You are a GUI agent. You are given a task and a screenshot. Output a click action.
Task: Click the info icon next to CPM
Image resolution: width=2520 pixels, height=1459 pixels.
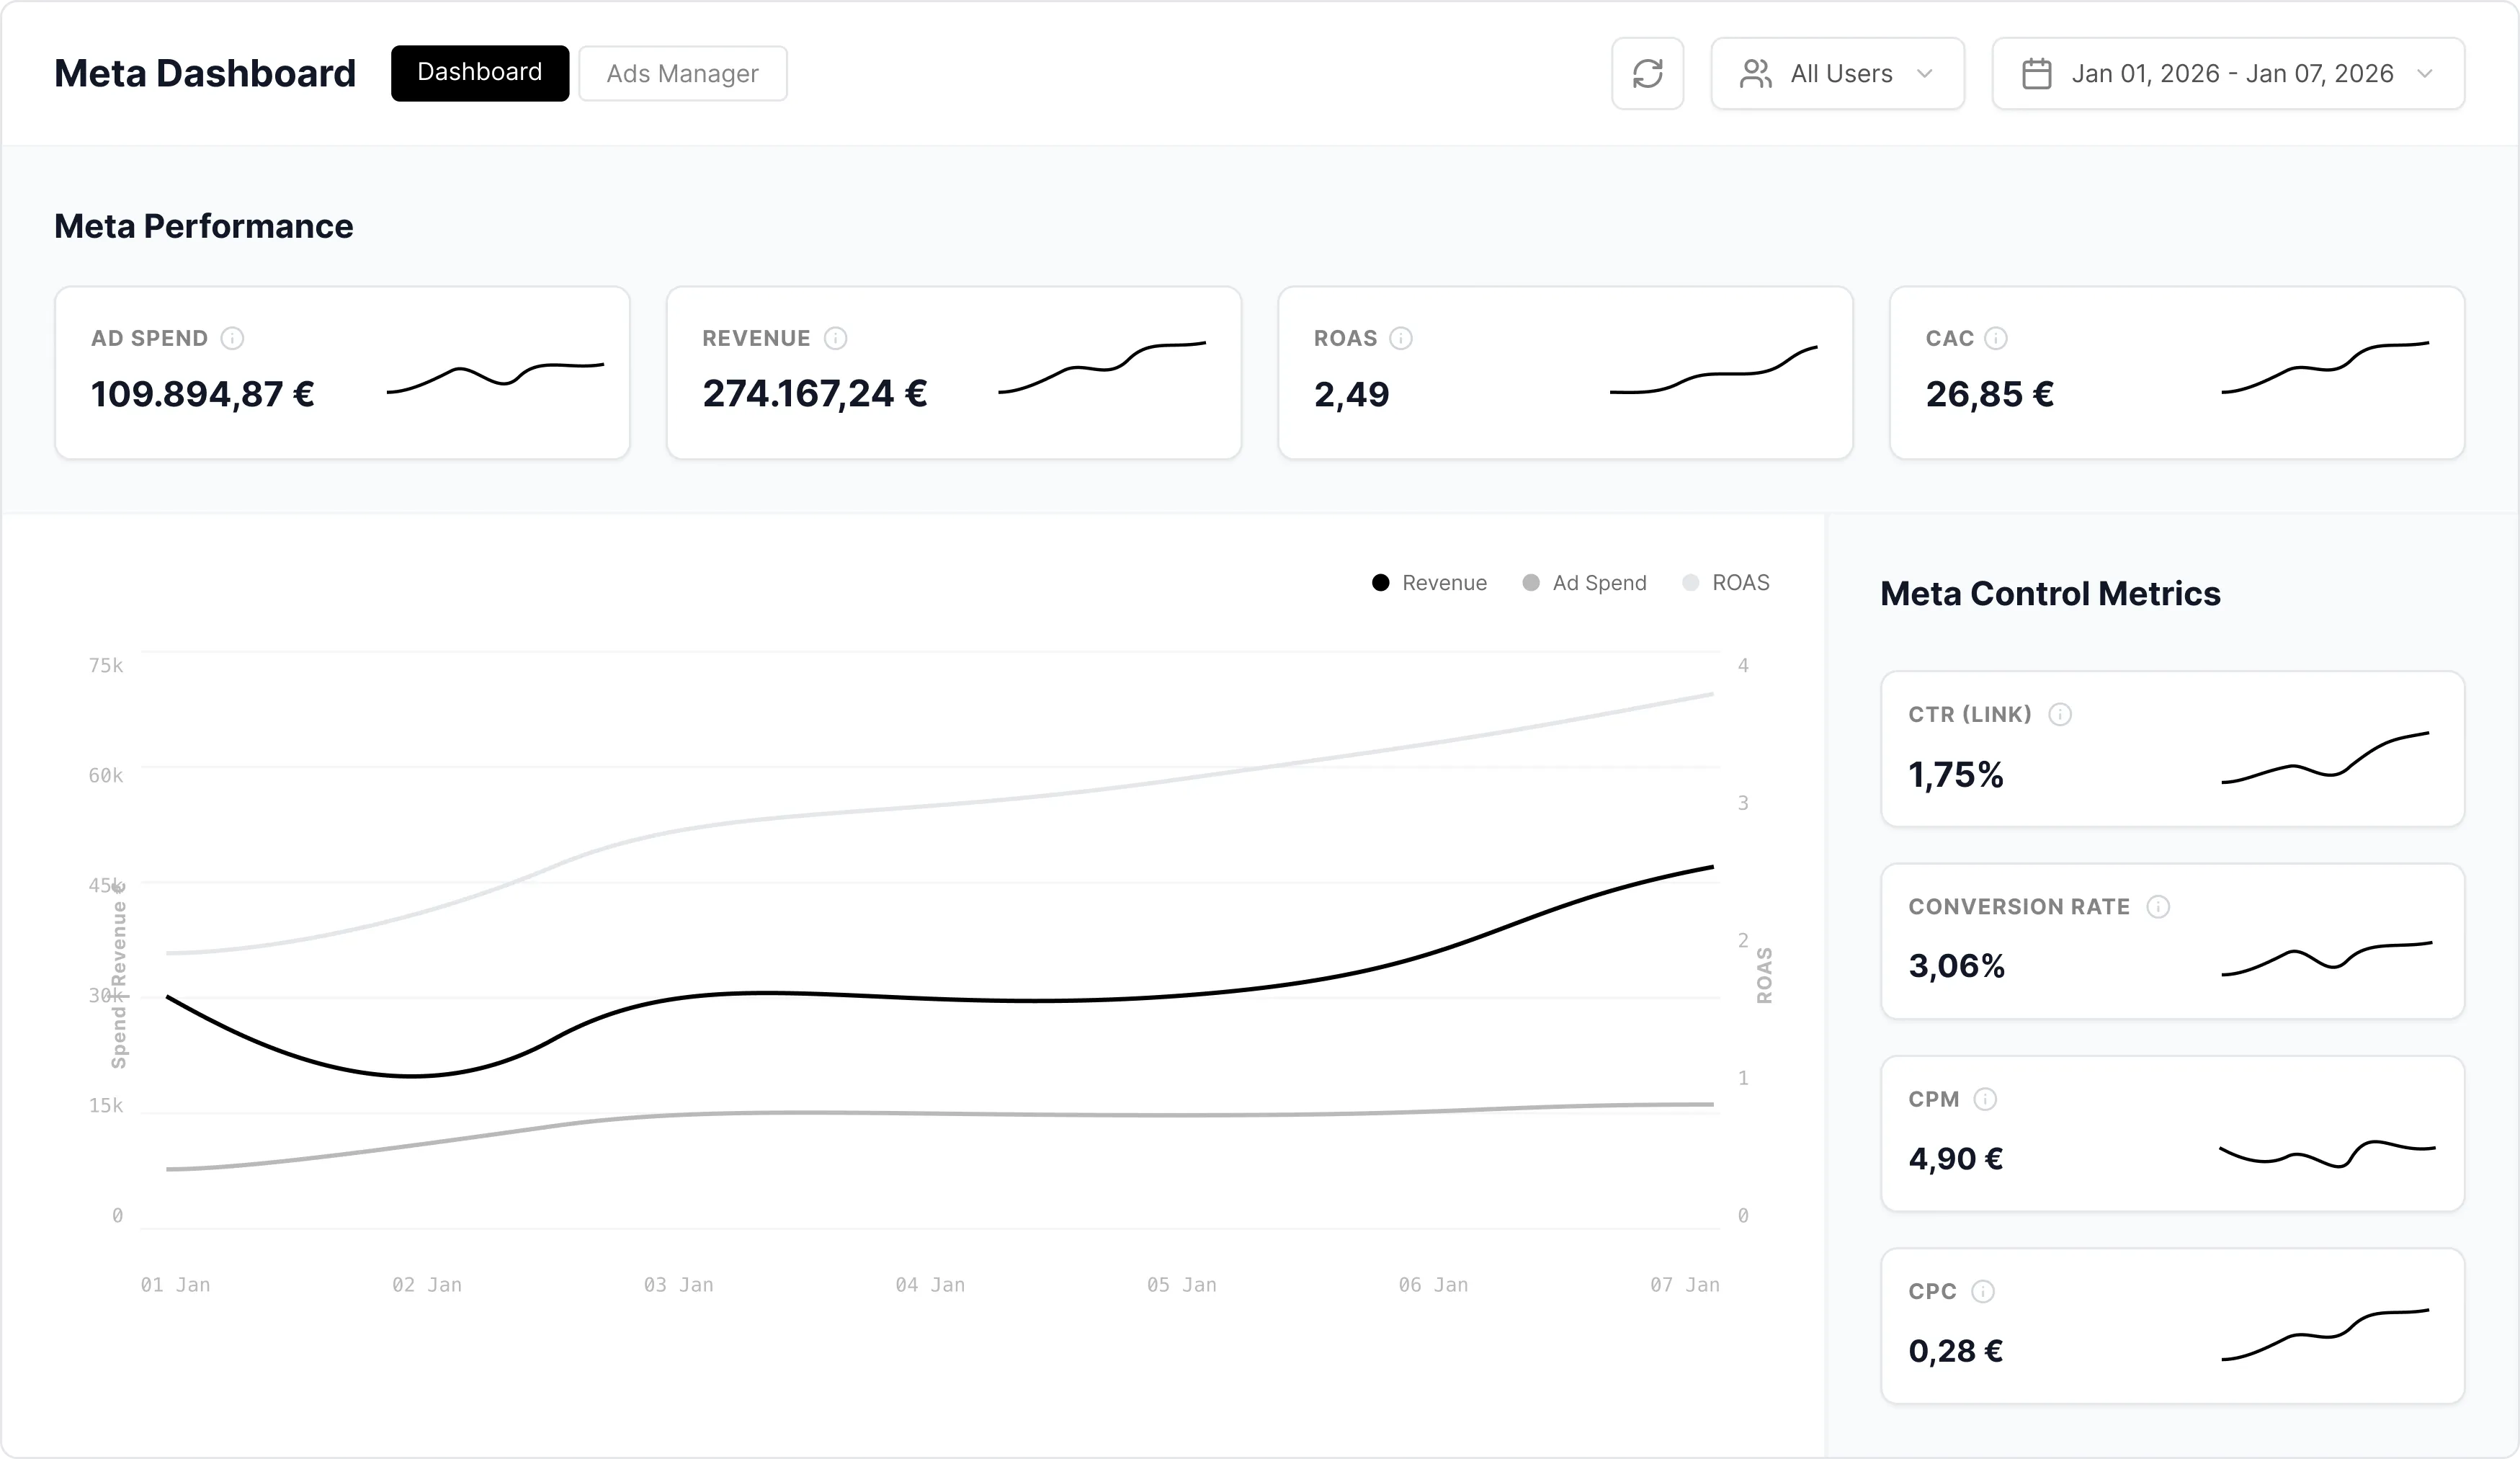[1985, 1099]
